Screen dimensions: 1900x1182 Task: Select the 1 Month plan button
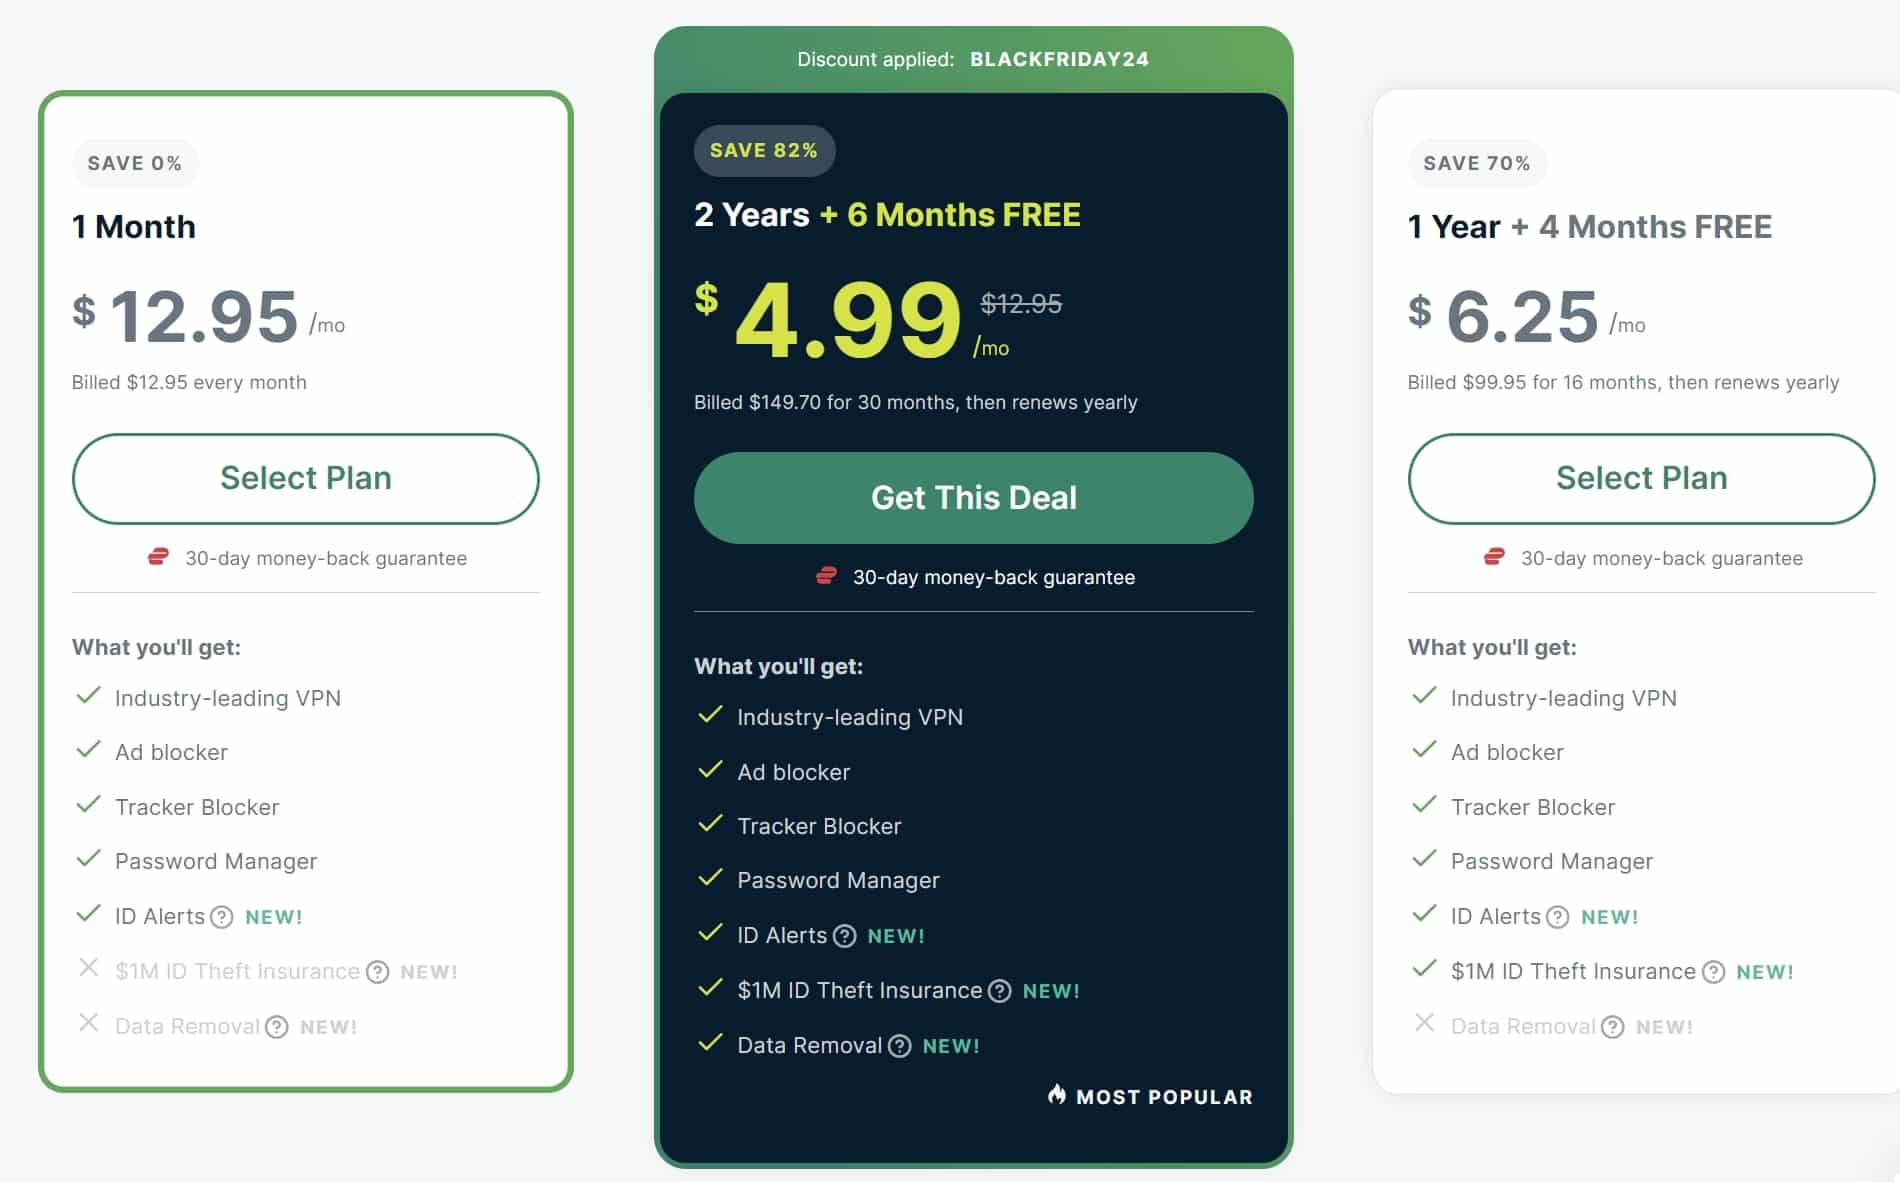click(306, 479)
